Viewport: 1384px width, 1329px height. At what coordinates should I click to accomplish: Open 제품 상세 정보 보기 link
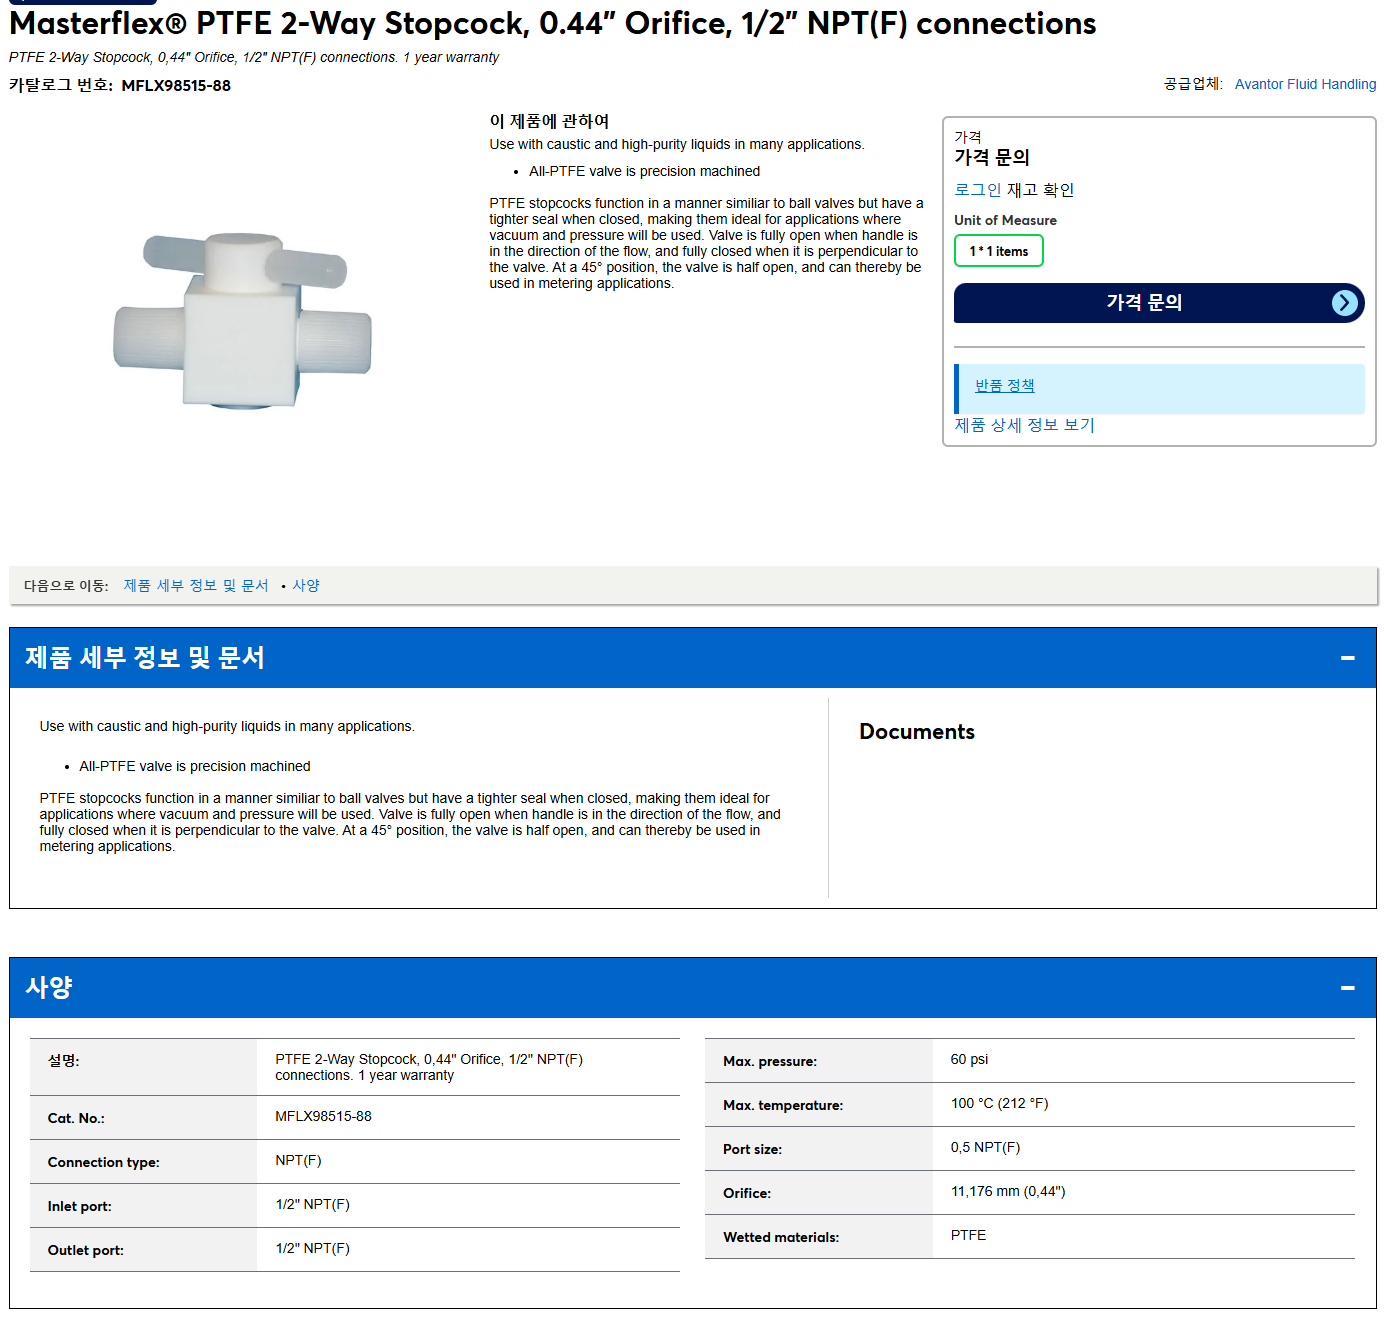click(1024, 425)
